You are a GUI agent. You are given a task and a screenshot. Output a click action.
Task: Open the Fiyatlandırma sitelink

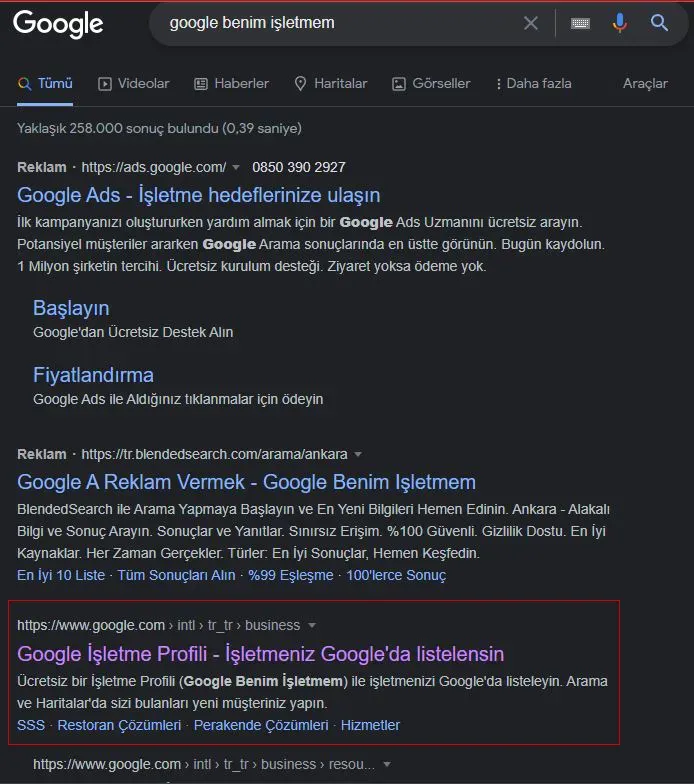point(93,375)
